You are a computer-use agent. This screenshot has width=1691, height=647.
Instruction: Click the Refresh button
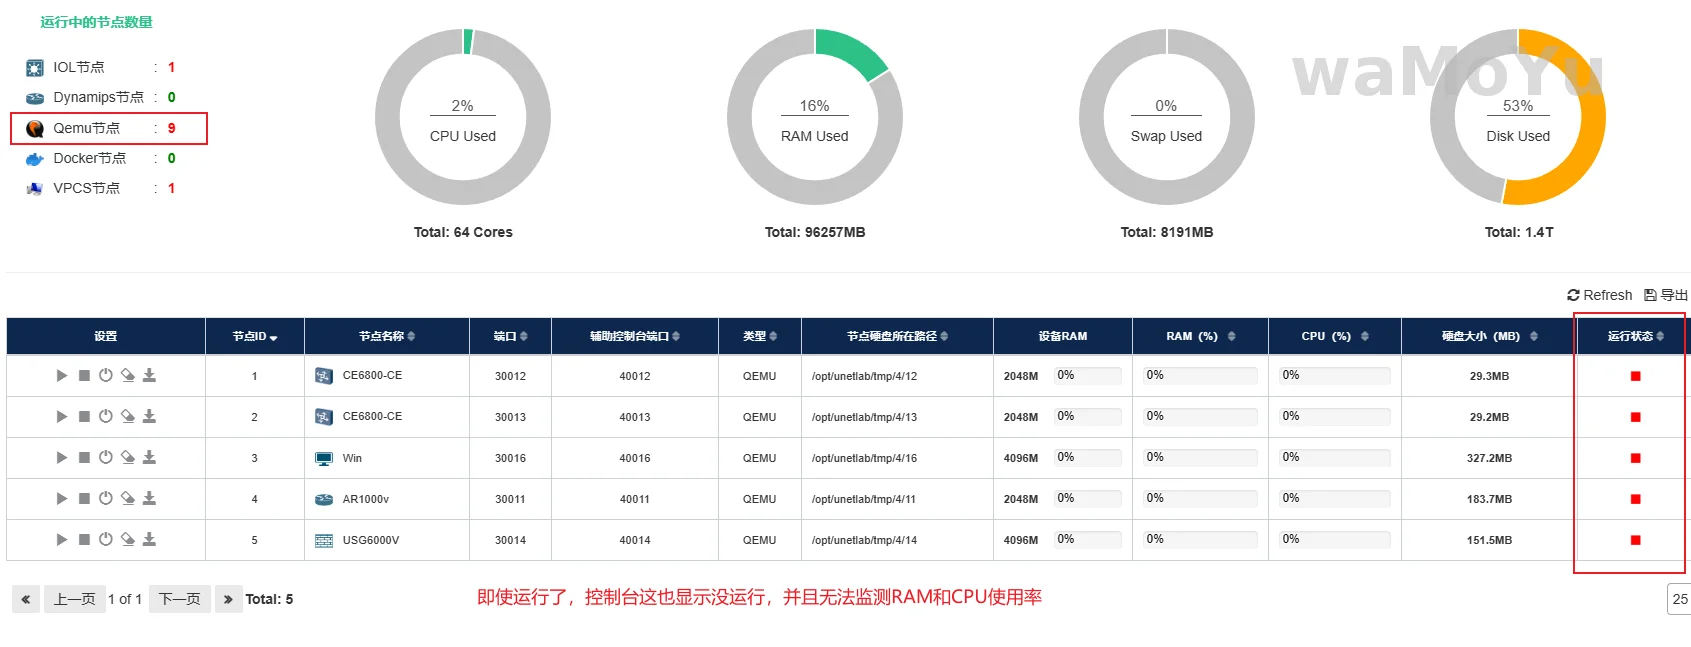[1599, 295]
